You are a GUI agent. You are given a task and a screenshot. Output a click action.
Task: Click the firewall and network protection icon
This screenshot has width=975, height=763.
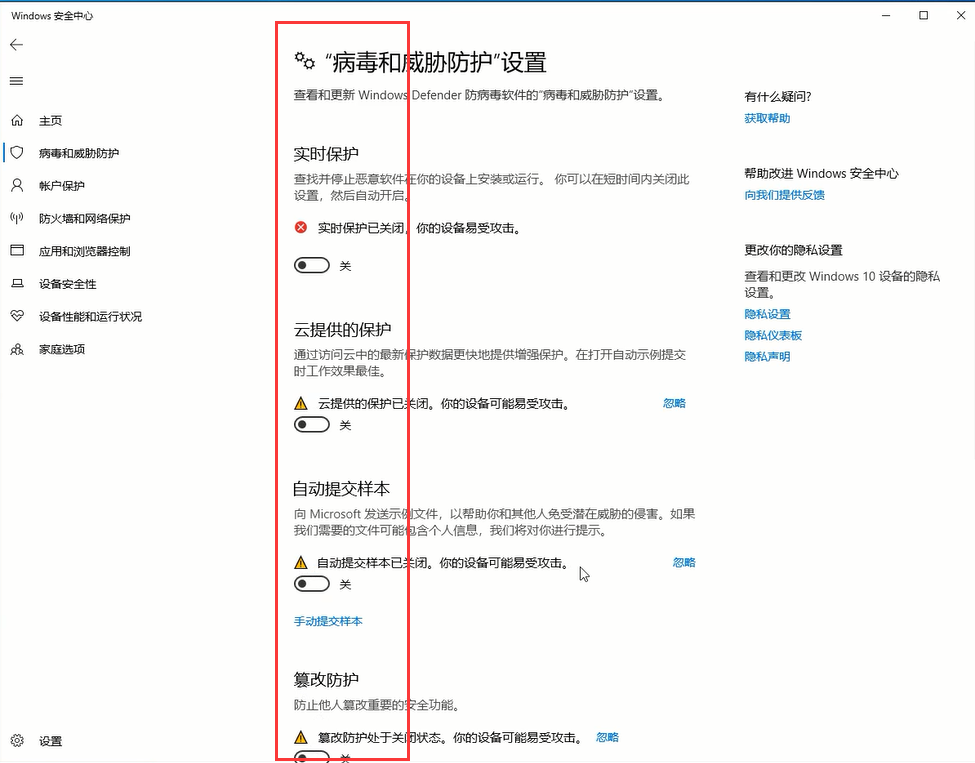pyautogui.click(x=17, y=218)
